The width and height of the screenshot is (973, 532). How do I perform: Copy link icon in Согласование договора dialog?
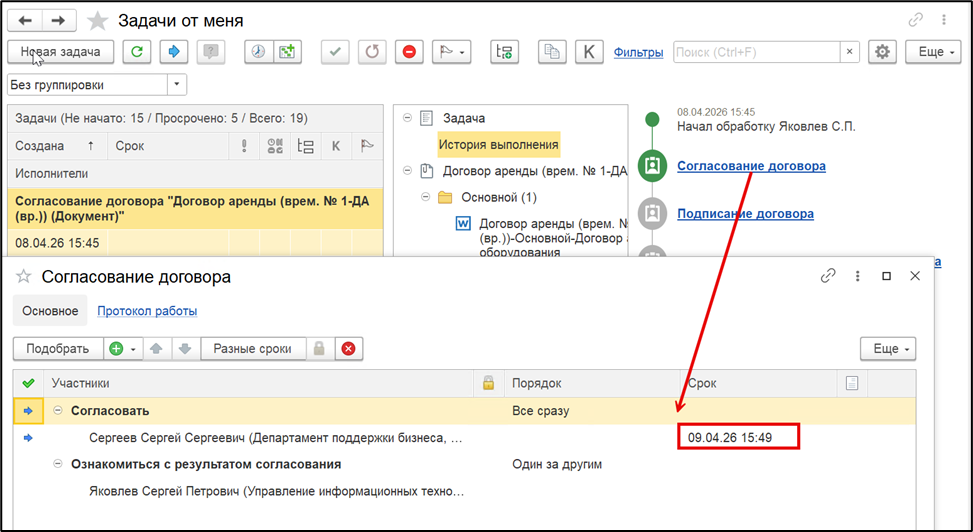tap(828, 276)
